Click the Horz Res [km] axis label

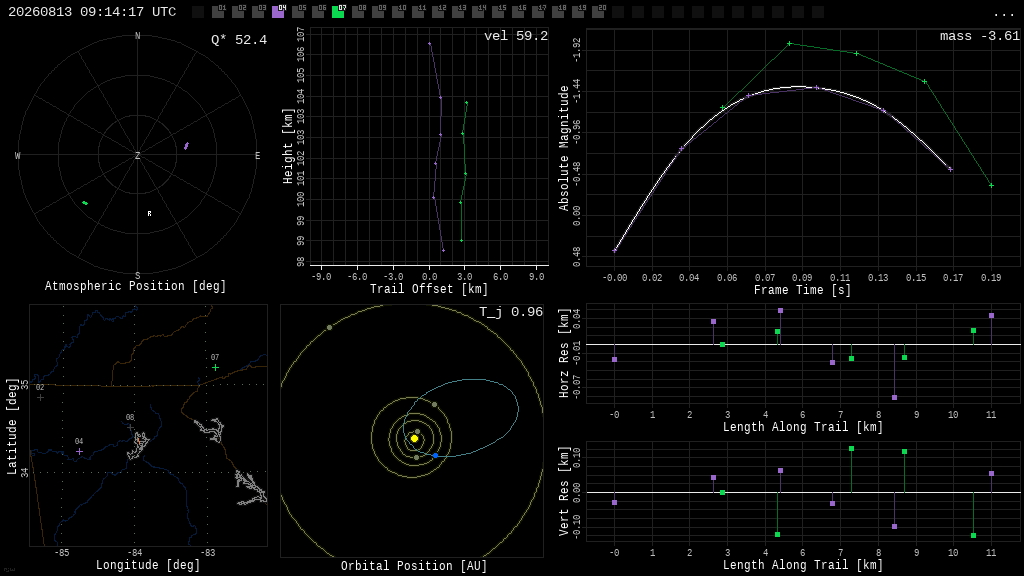[x=564, y=353]
